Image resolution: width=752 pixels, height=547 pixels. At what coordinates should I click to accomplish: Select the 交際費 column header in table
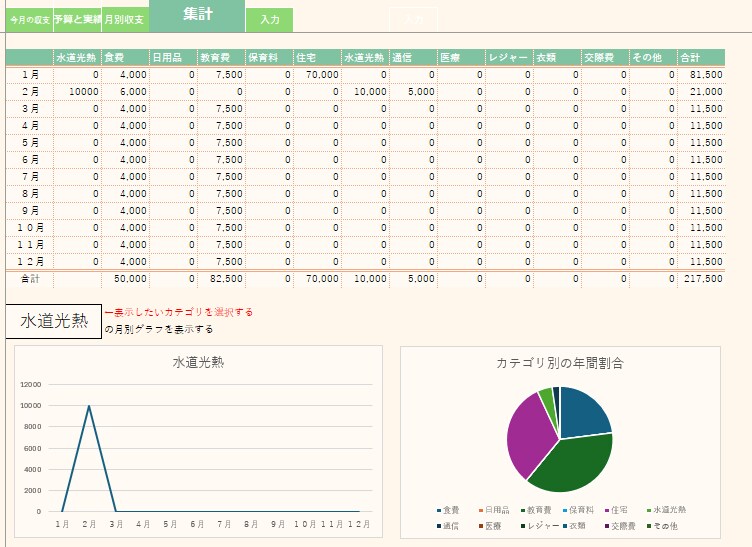pos(605,58)
